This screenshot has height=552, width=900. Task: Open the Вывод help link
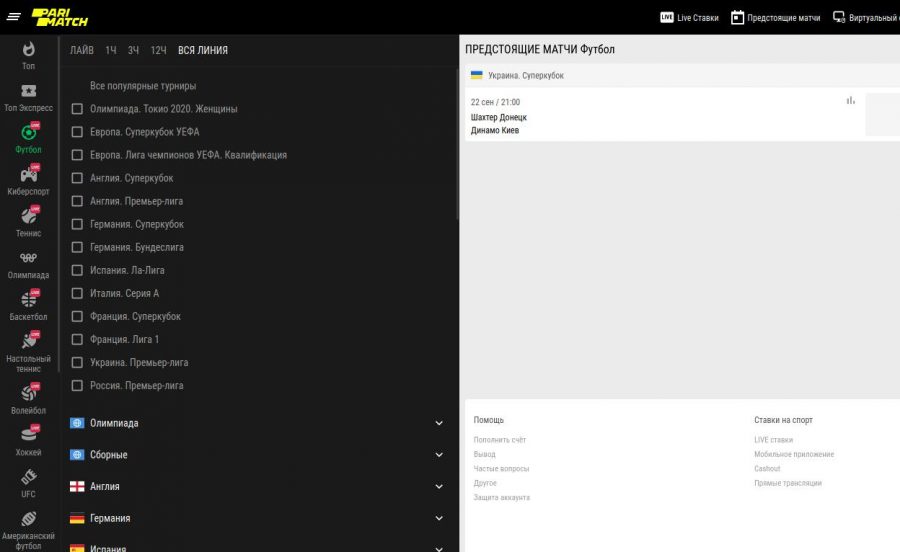[484, 454]
